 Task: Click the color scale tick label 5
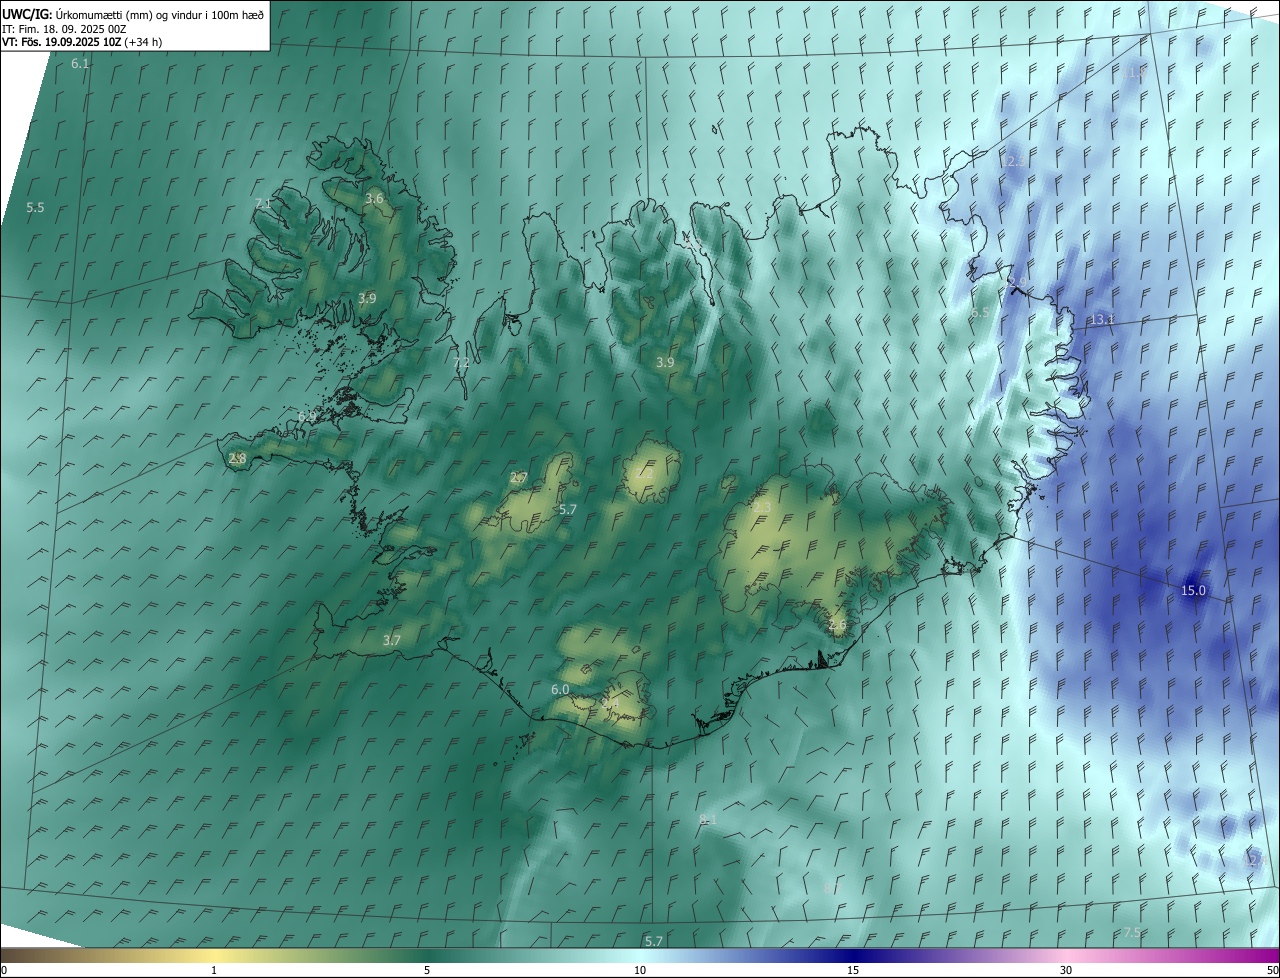(427, 970)
